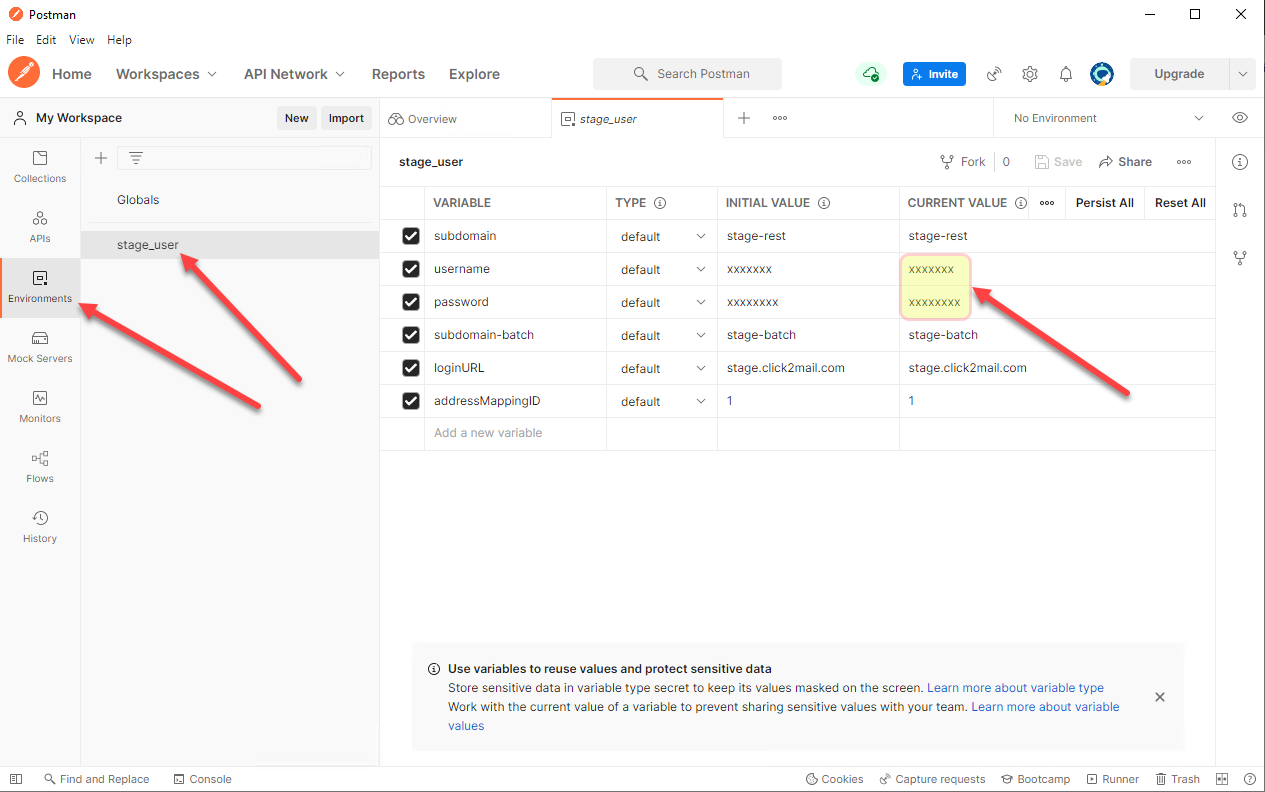This screenshot has width=1265, height=792.
Task: Open column options ellipsis beside Current Value
Action: click(1047, 203)
